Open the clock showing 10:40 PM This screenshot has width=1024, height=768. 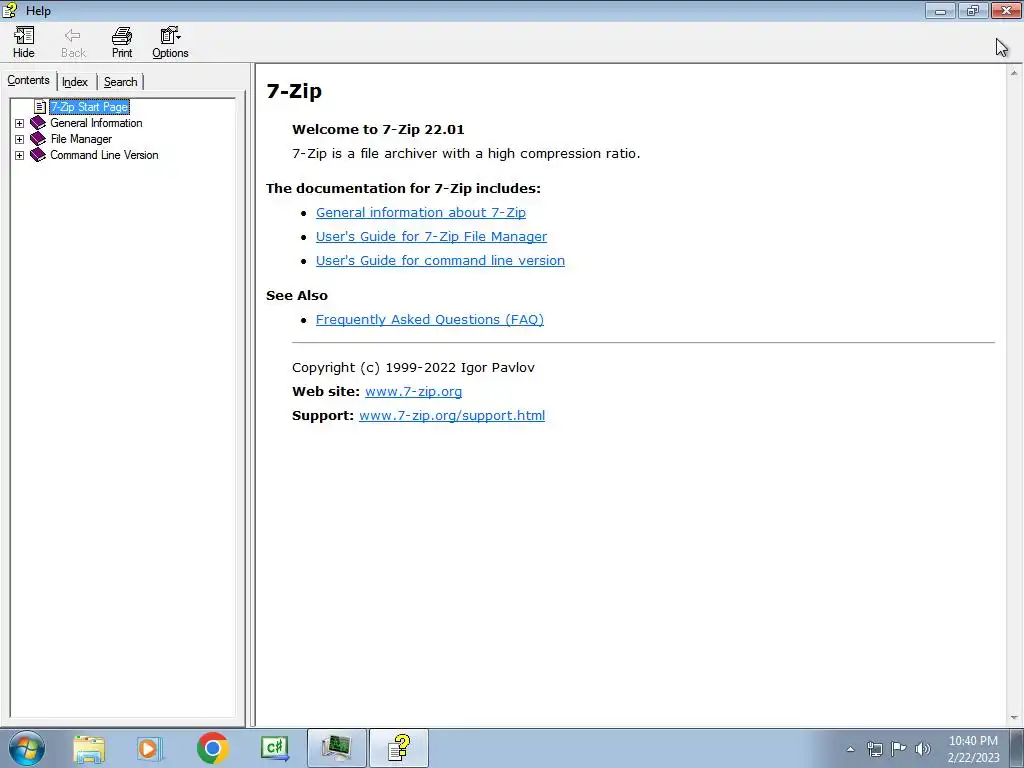tap(973, 749)
